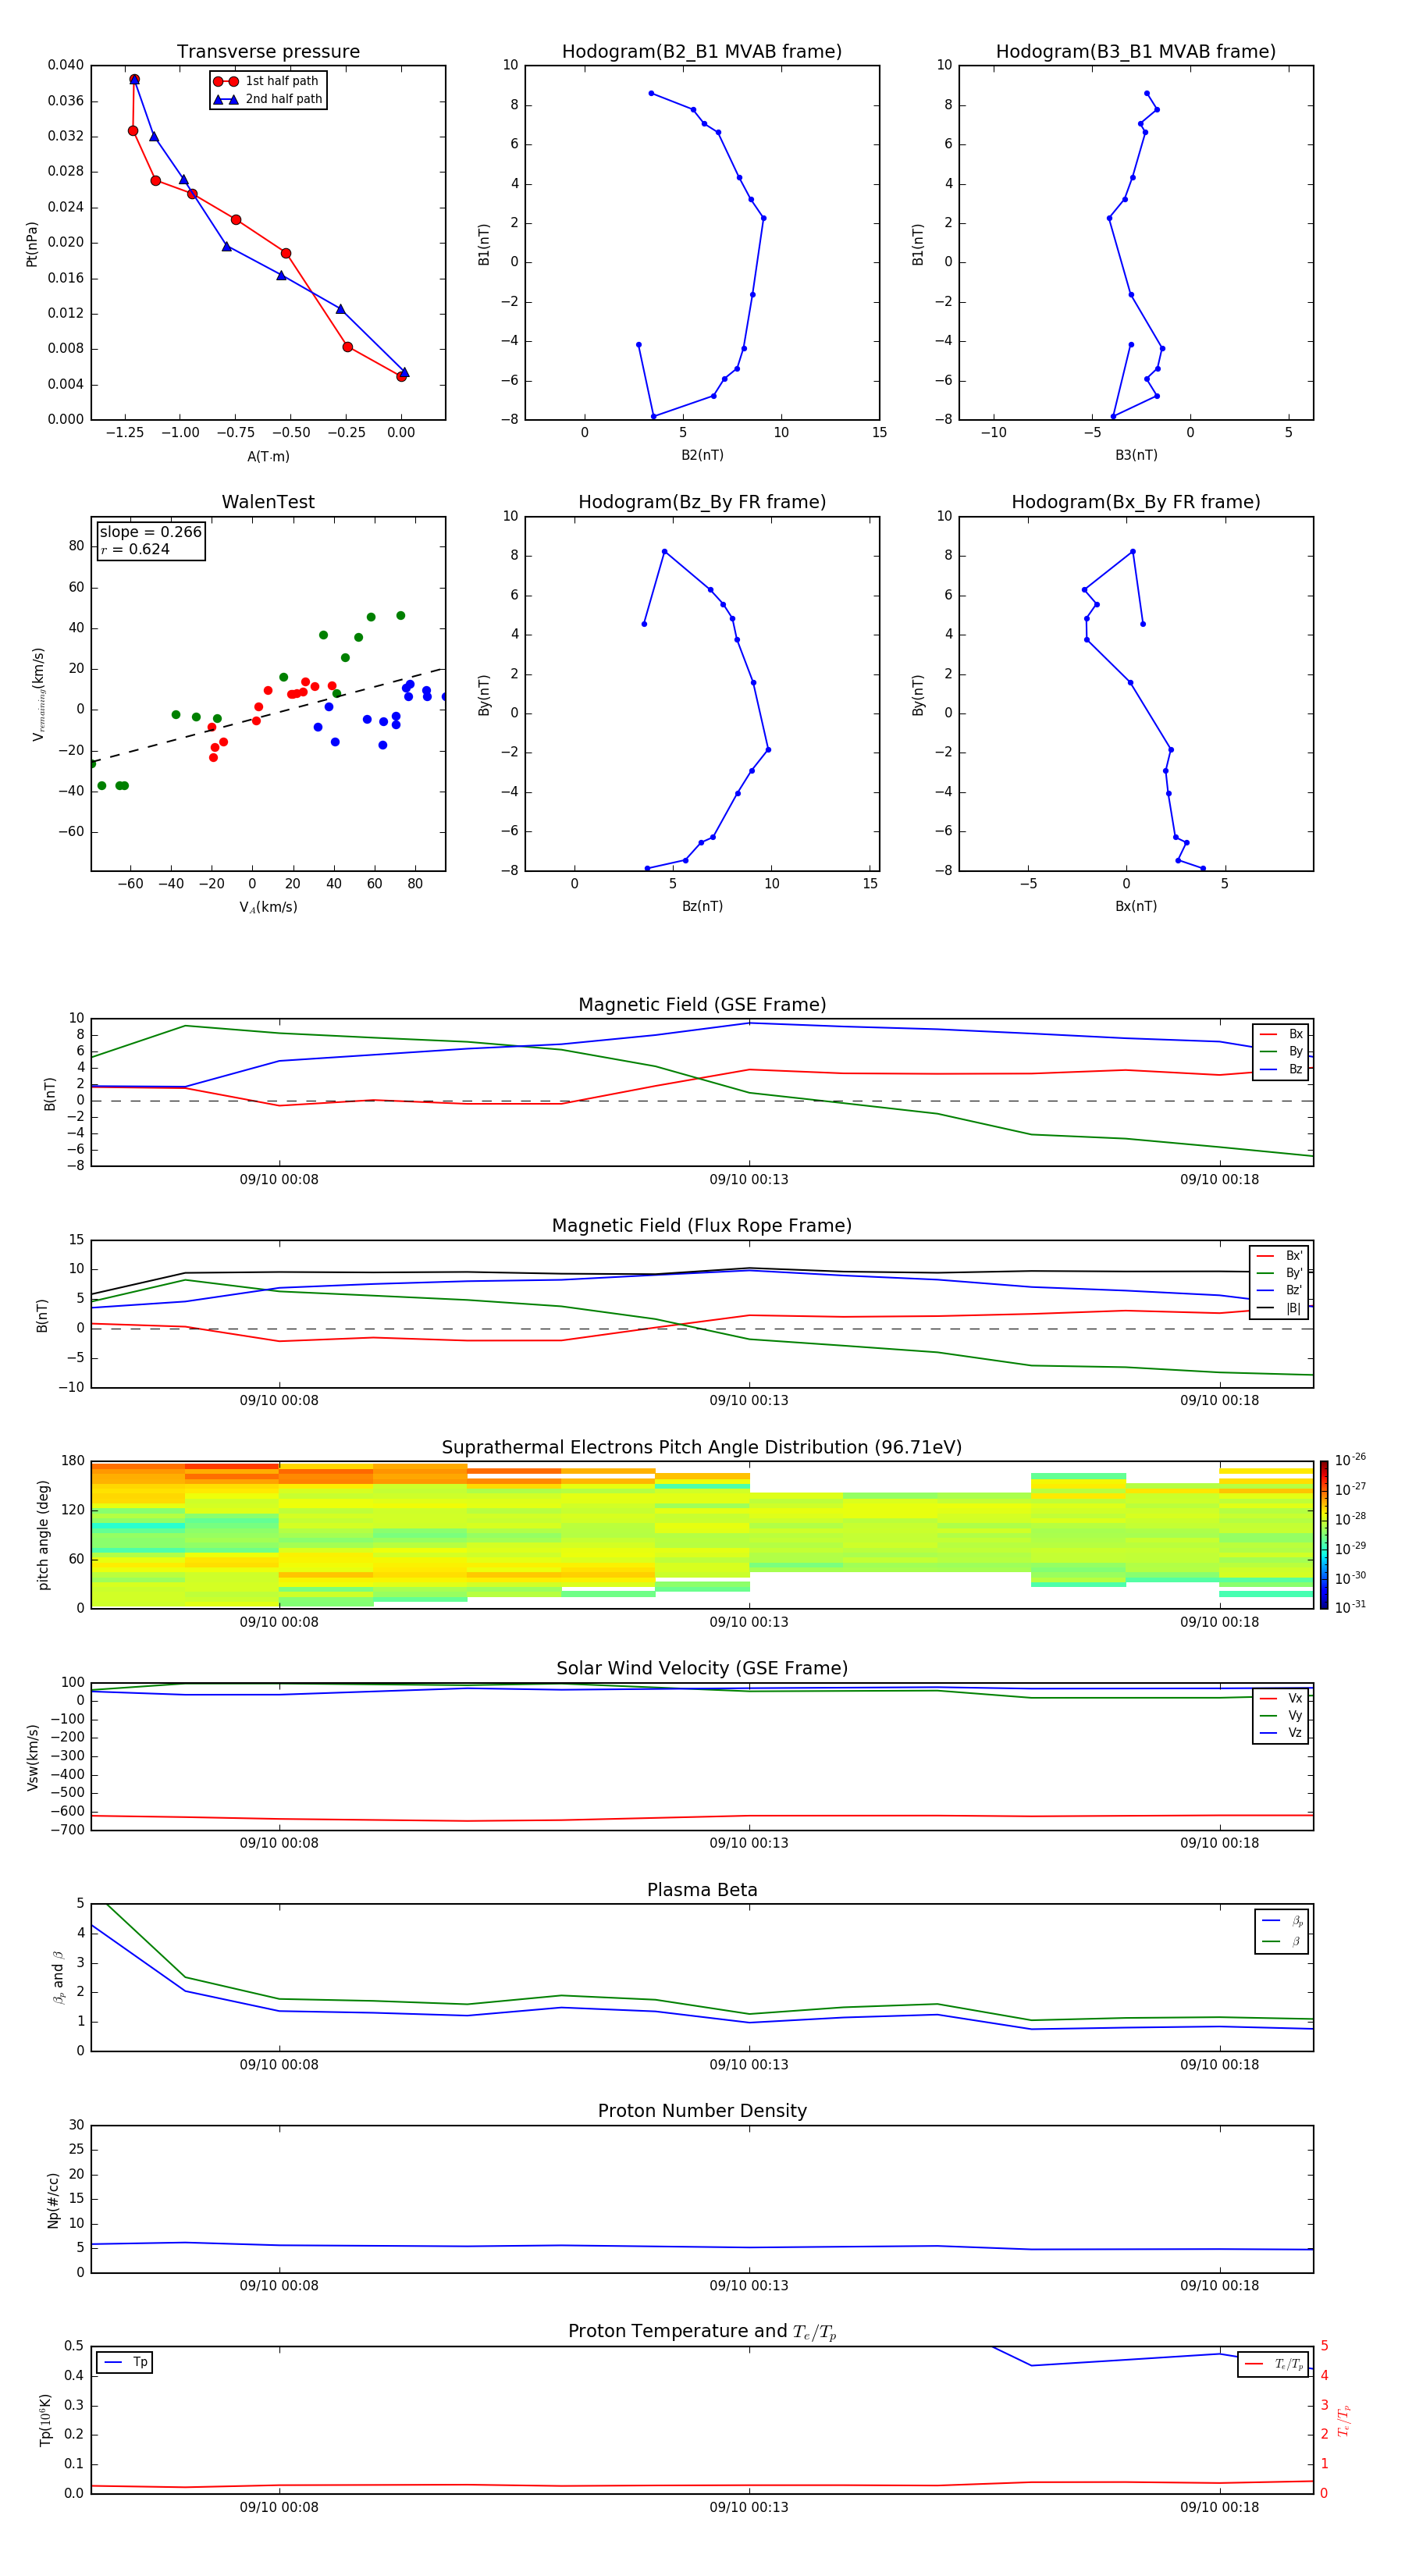Click 'B3(nT)' x-axis label
The width and height of the screenshot is (1405, 2576).
coord(1136,455)
